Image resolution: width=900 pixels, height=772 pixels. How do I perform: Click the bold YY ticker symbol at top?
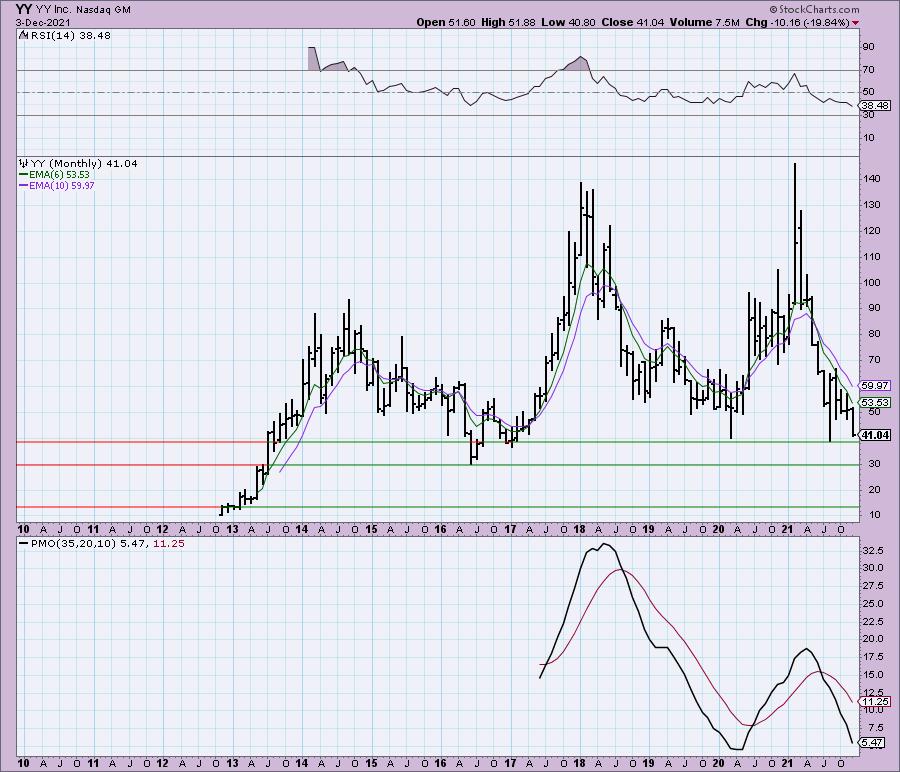(x=24, y=9)
